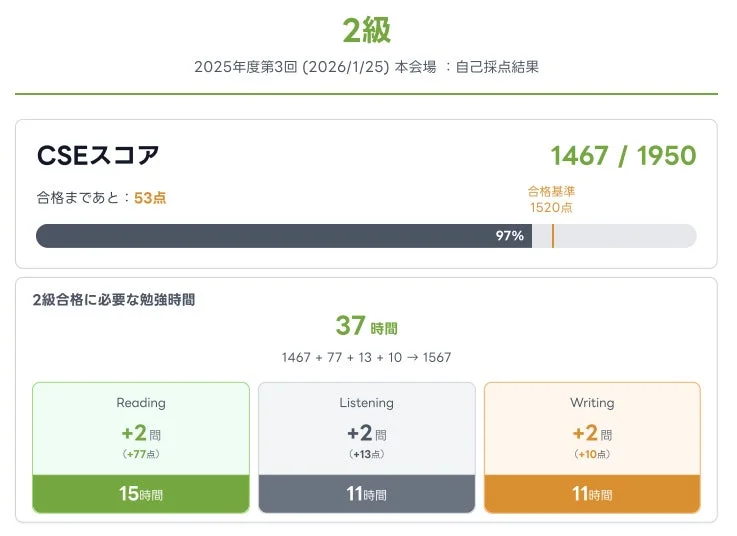Click Reading's +77点 score gain

(x=141, y=455)
